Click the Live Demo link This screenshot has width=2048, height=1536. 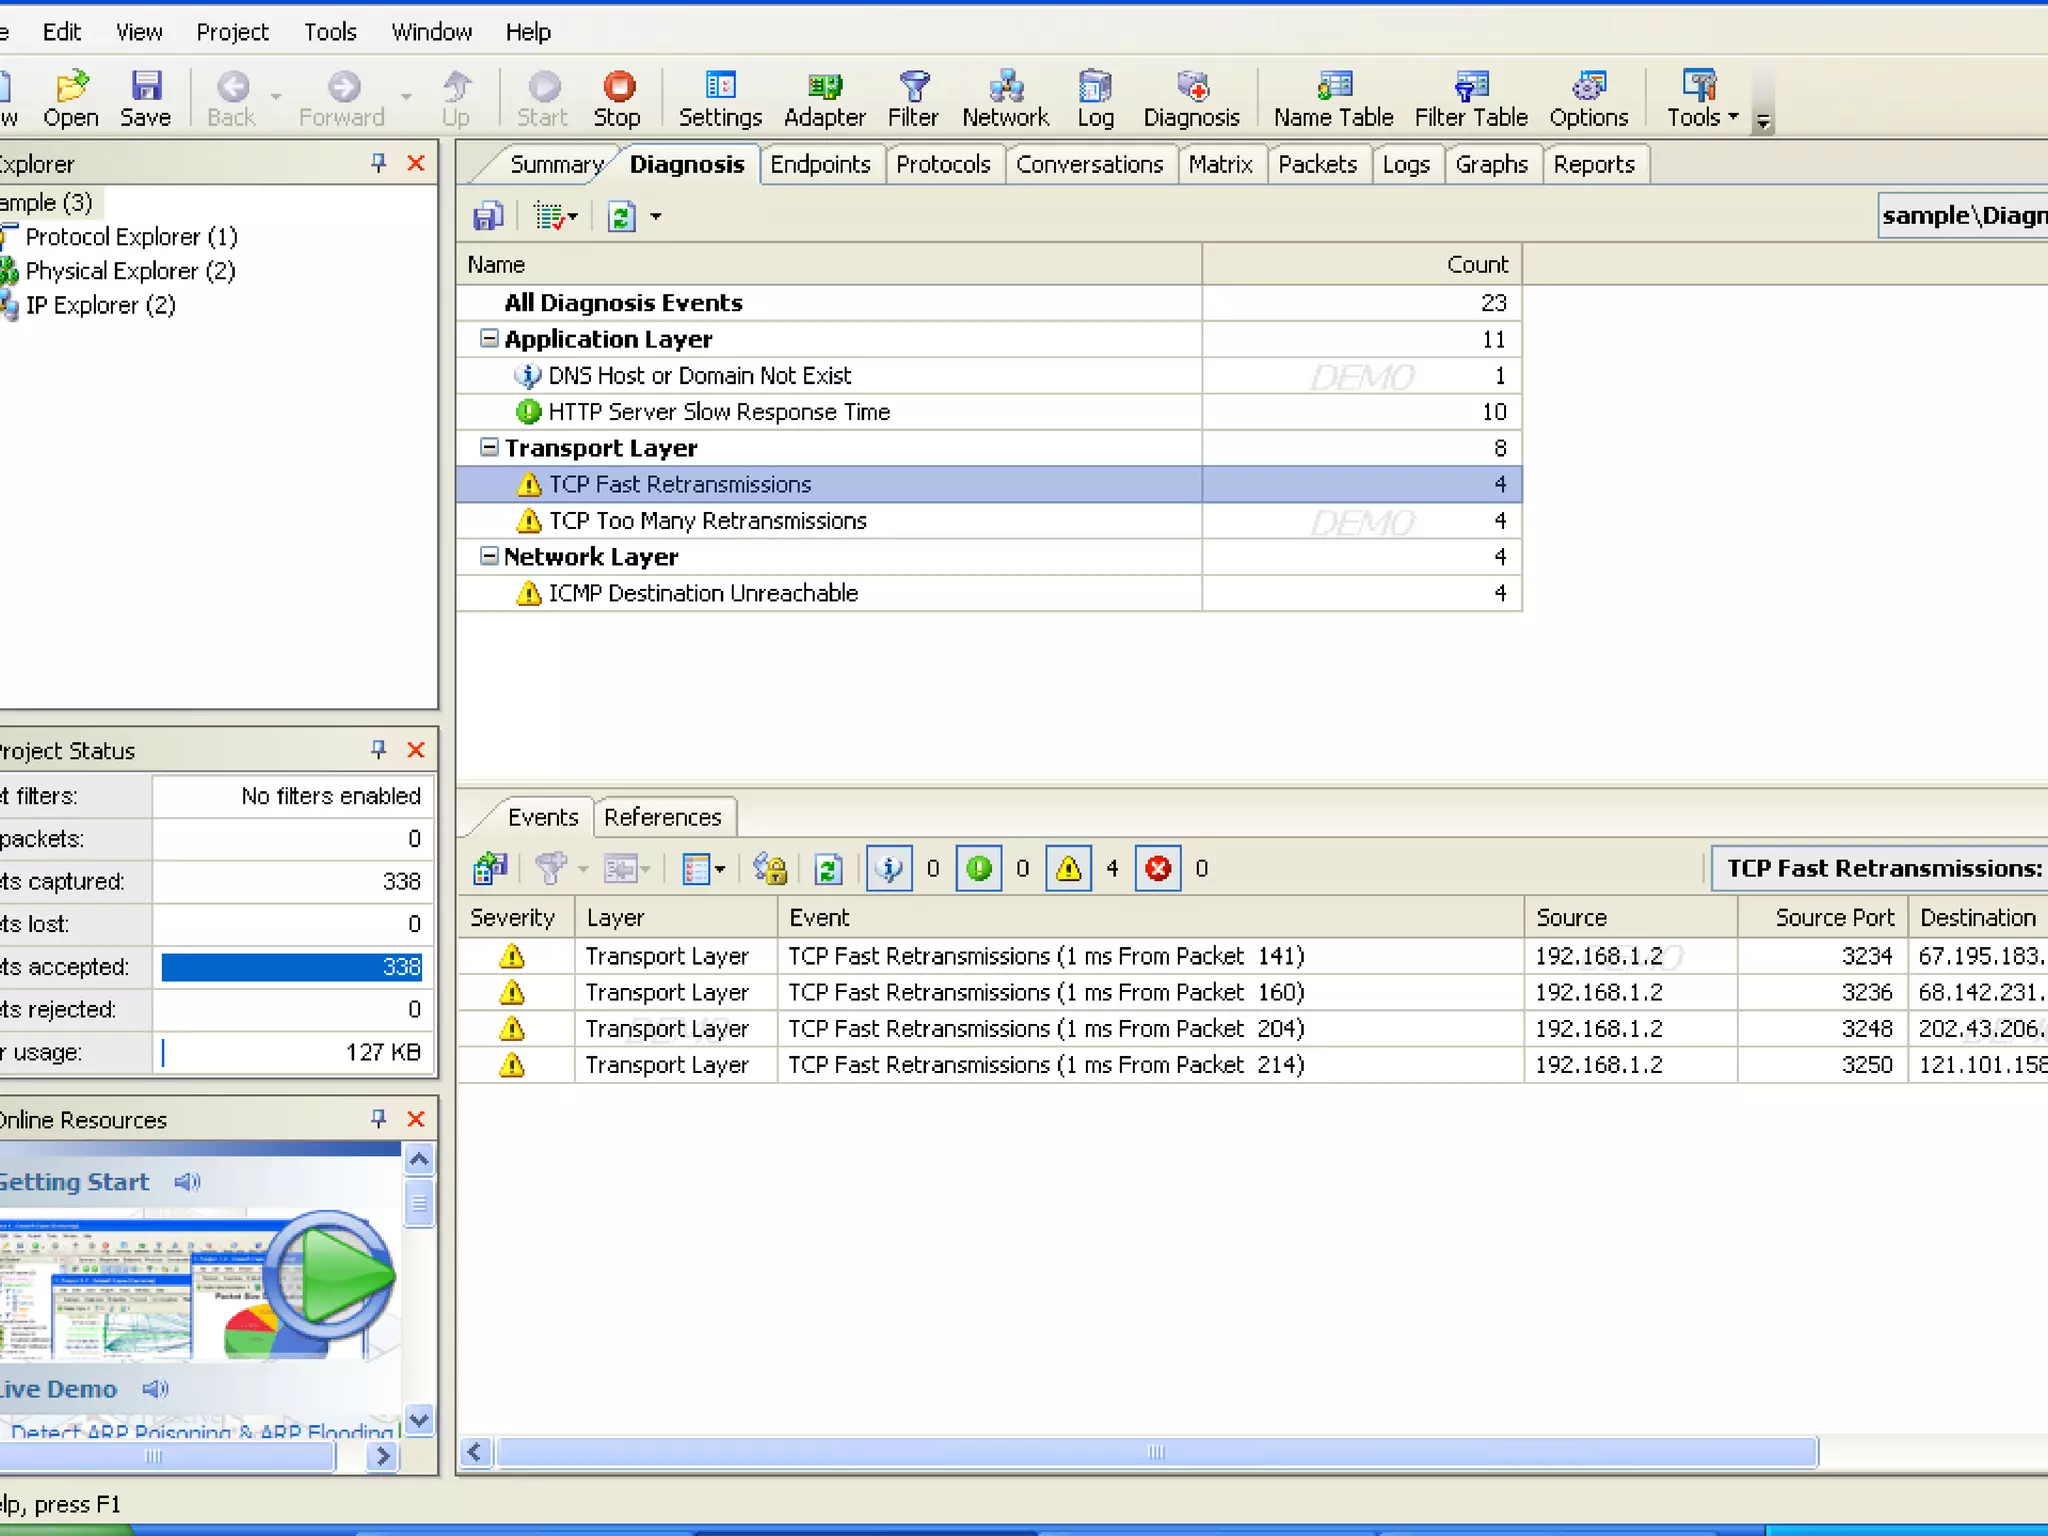[58, 1389]
